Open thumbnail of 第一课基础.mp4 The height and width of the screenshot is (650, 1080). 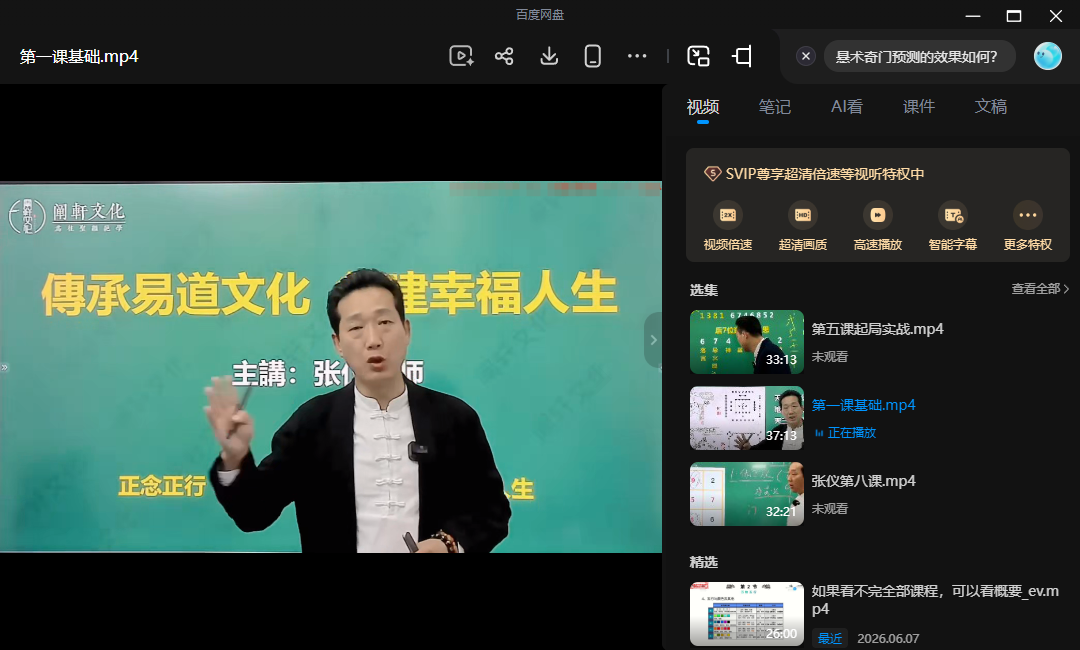click(x=747, y=418)
